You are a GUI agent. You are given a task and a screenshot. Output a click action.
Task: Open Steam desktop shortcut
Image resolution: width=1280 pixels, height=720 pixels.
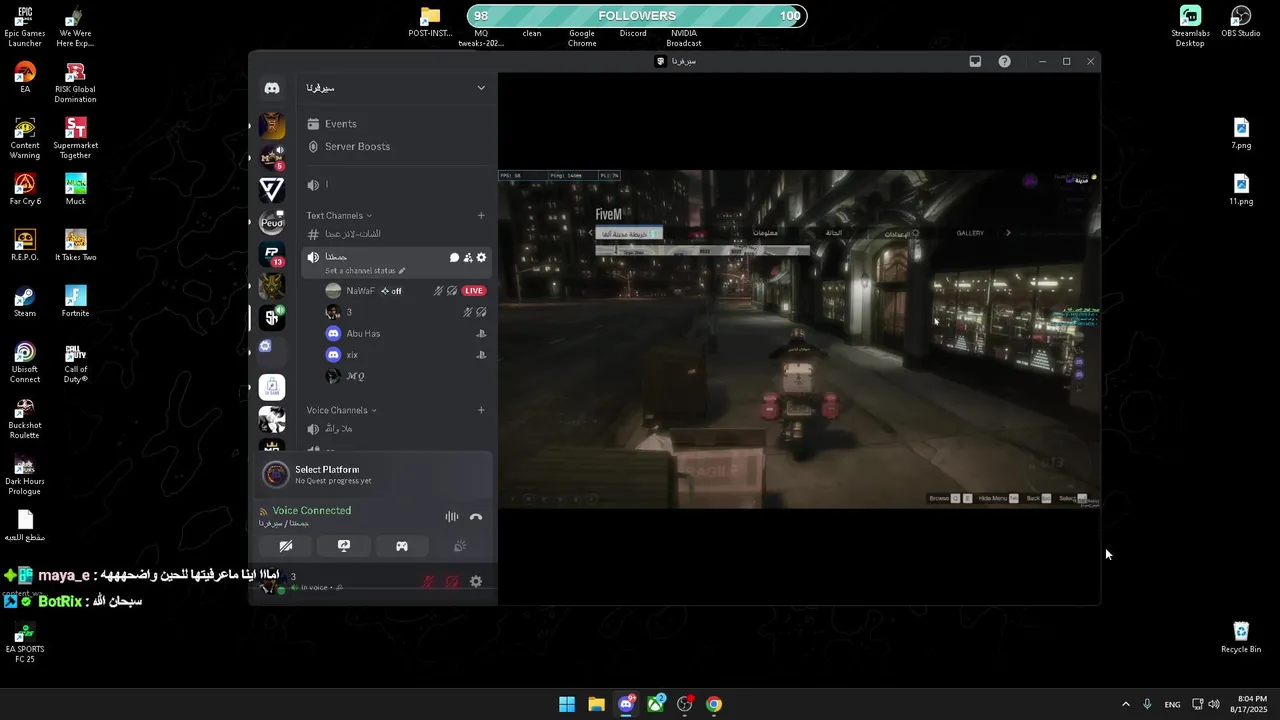(25, 302)
